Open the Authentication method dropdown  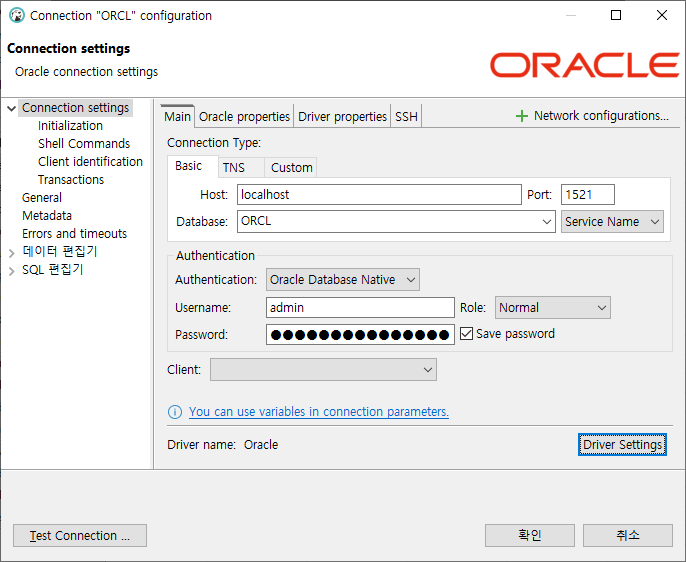point(343,279)
